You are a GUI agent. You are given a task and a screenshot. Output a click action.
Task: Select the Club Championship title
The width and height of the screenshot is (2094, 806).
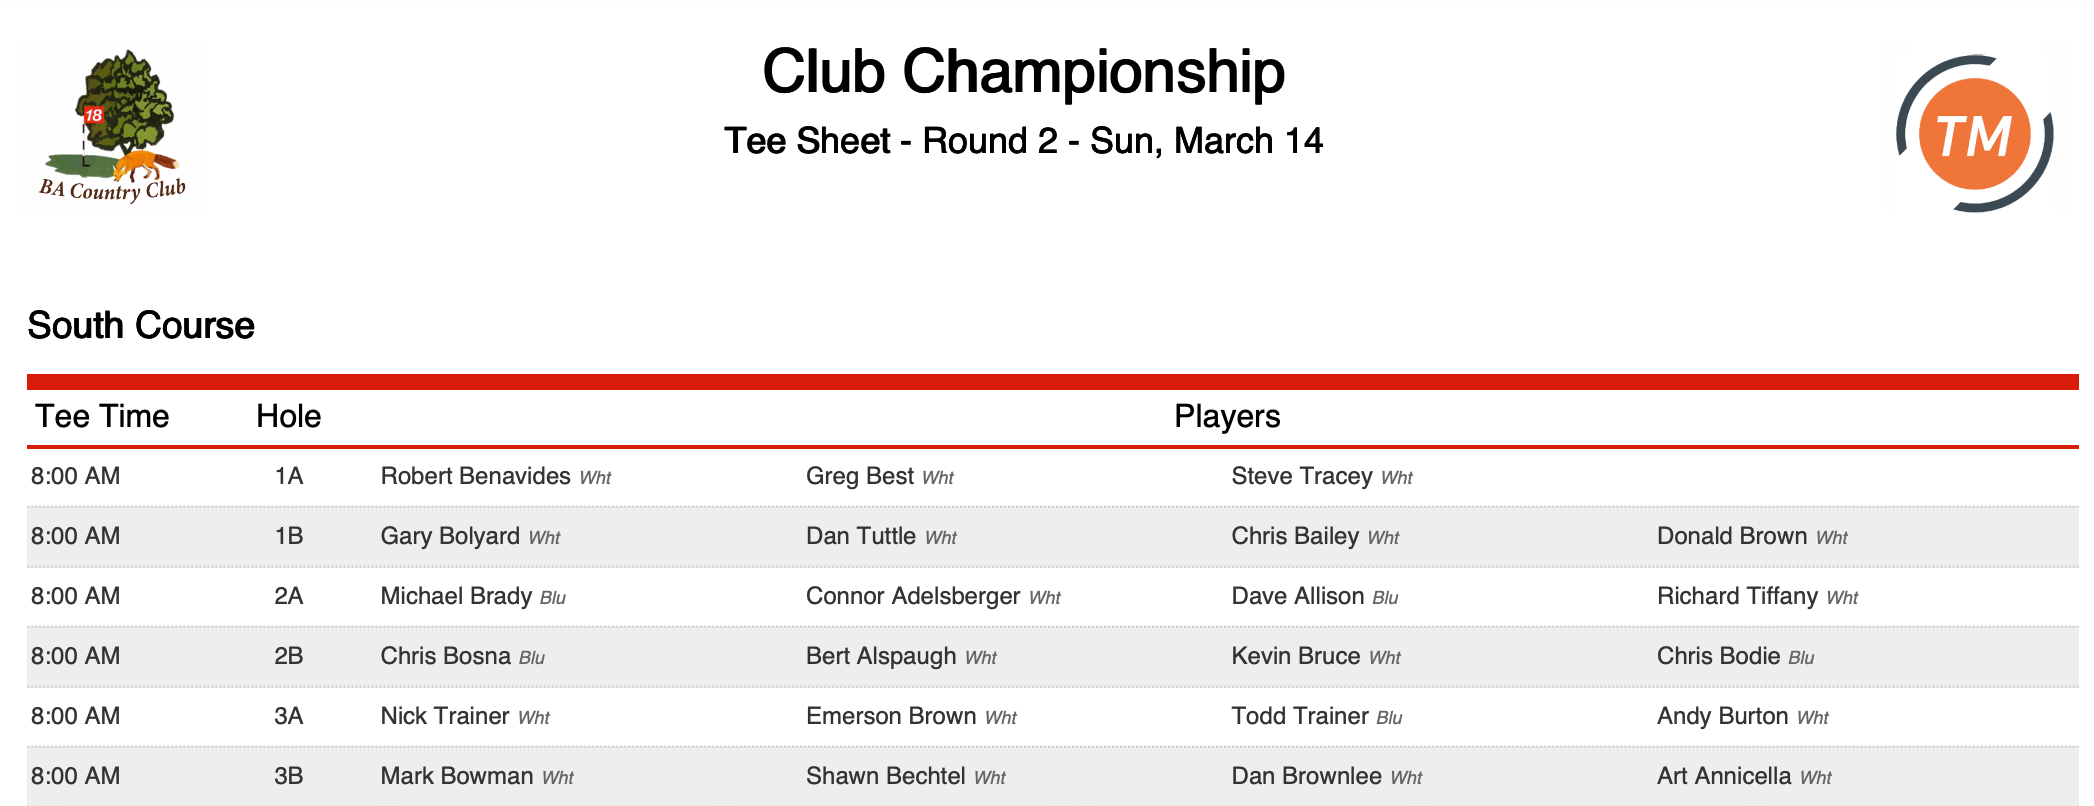(1023, 72)
